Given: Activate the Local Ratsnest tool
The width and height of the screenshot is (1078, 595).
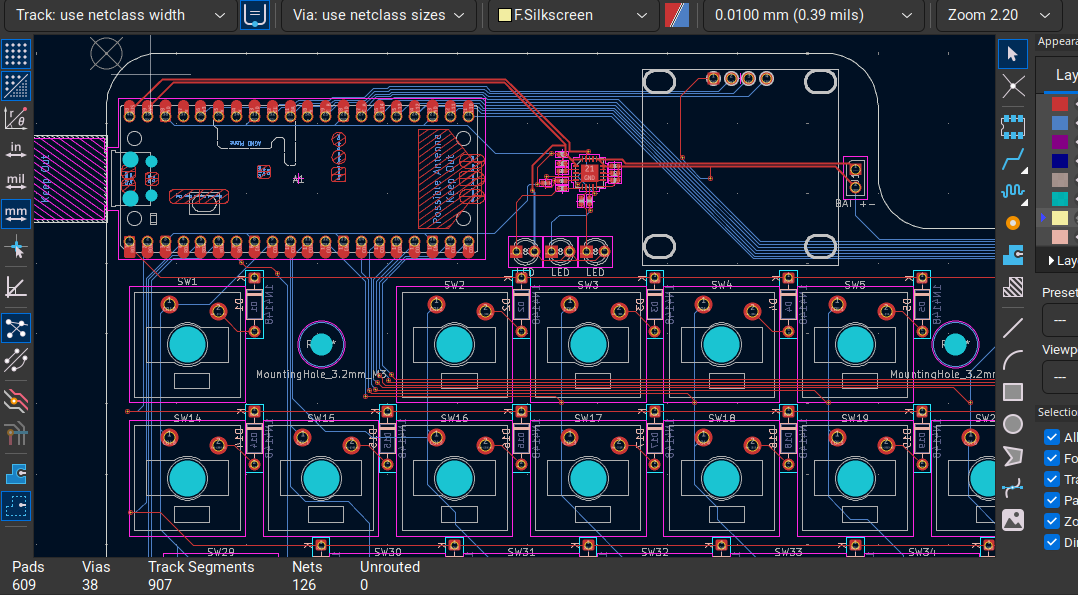Looking at the screenshot, I should (1013, 86).
